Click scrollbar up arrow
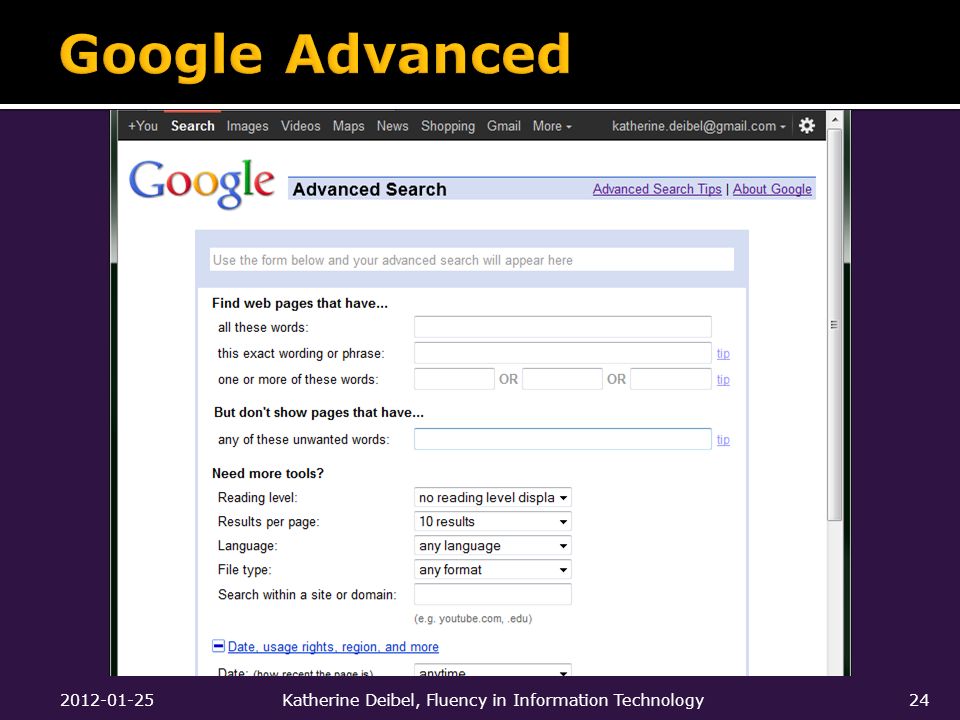The width and height of the screenshot is (960, 720). tap(834, 119)
